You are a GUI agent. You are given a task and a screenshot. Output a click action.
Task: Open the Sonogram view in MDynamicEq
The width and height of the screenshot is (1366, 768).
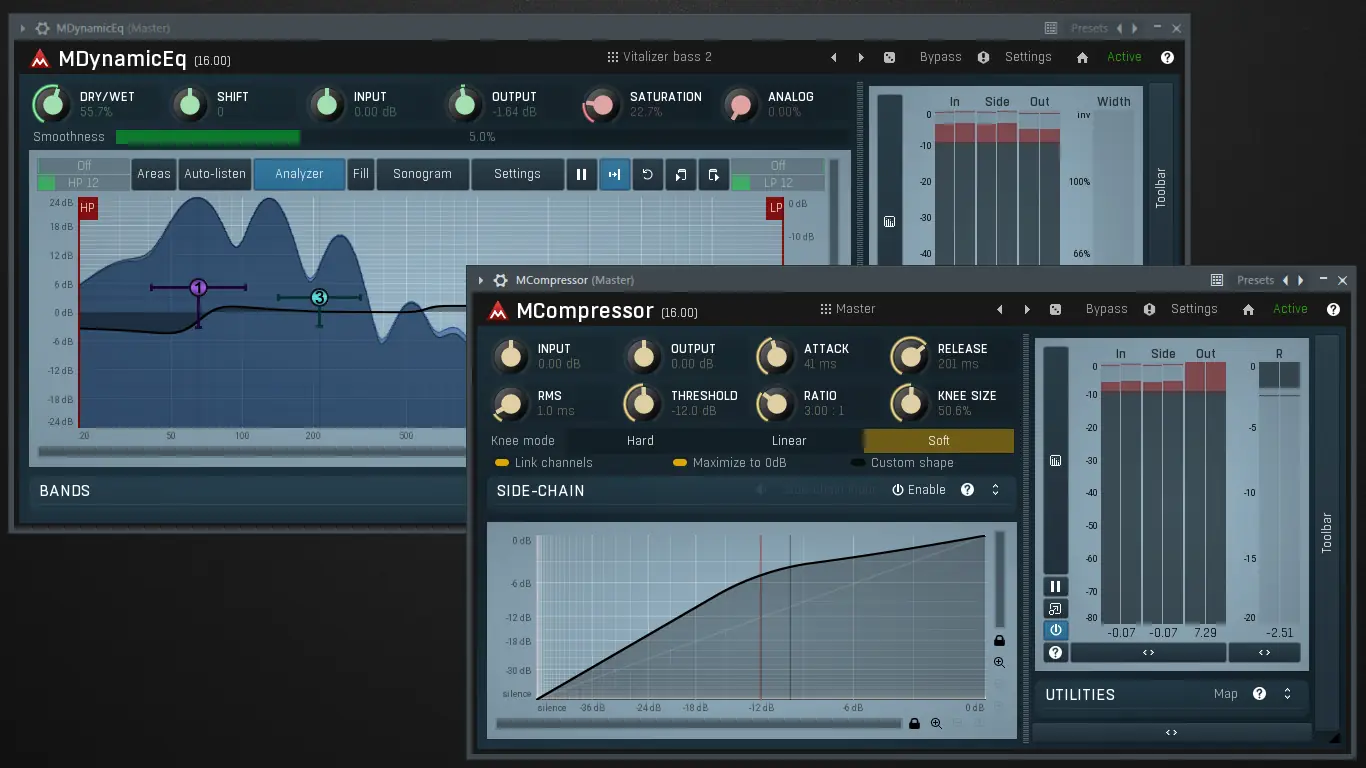click(x=422, y=174)
